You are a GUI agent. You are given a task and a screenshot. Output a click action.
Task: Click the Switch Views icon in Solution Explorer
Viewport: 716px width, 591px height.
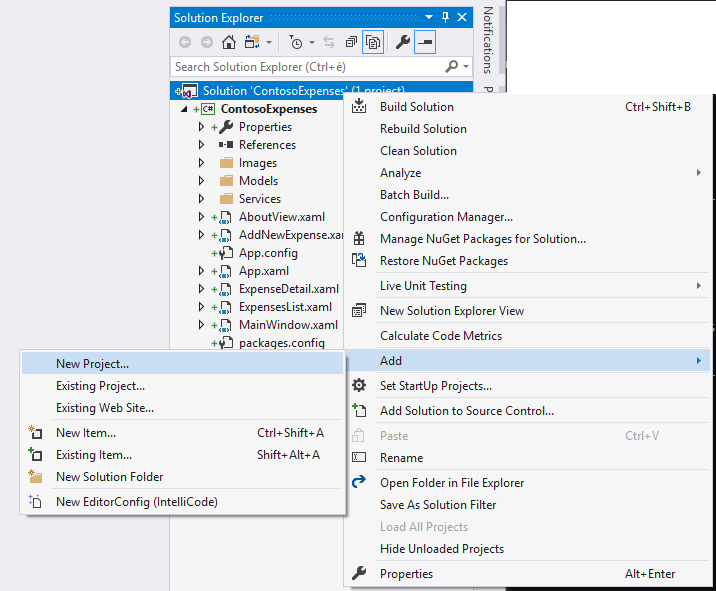tap(252, 42)
